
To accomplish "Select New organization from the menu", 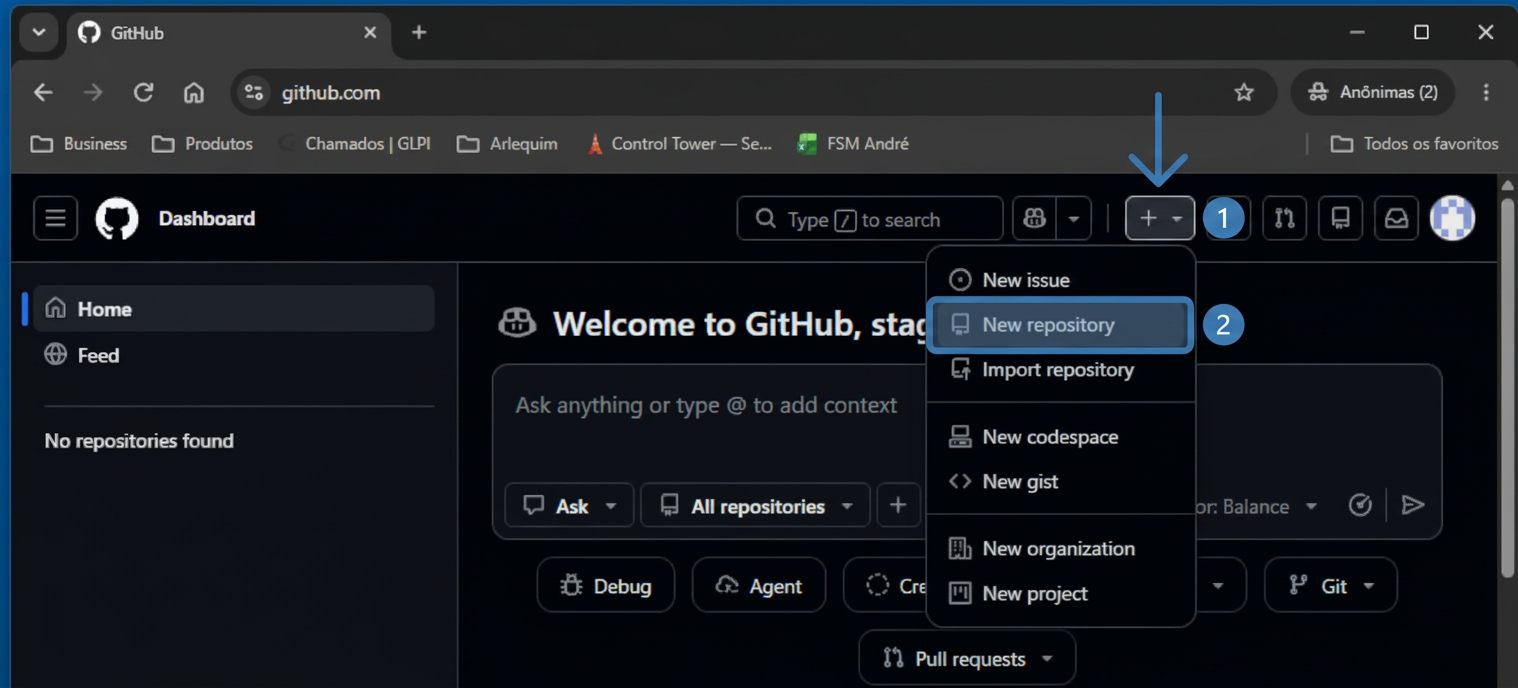I will click(x=1061, y=548).
